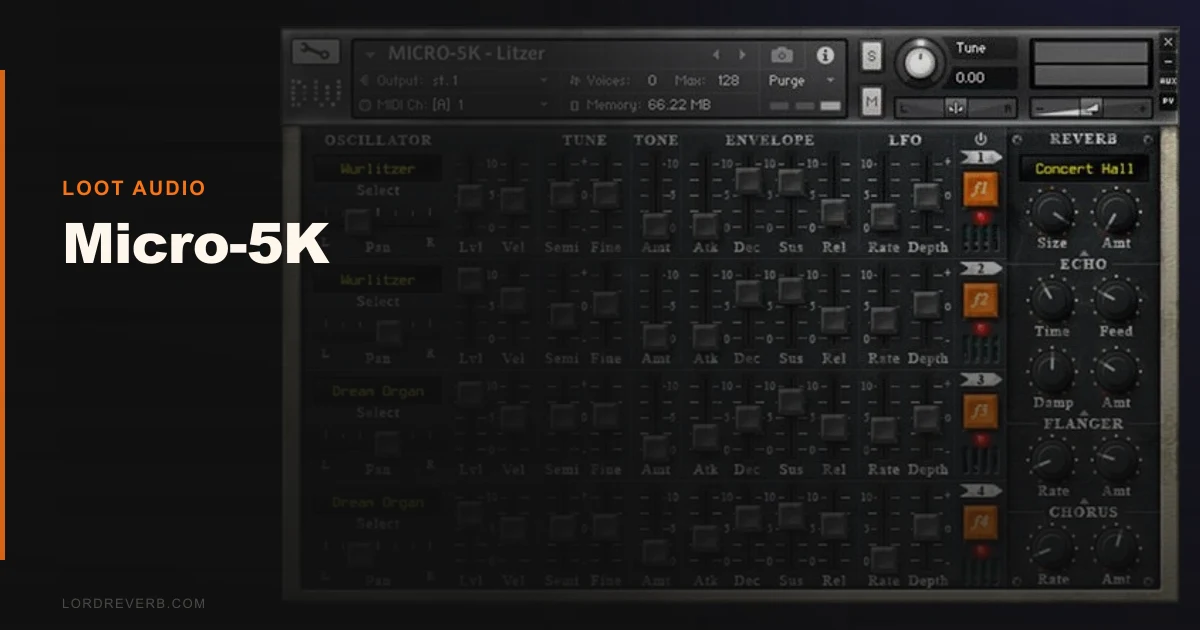Open the instrument info icon
The height and width of the screenshot is (630, 1200).
[x=825, y=55]
